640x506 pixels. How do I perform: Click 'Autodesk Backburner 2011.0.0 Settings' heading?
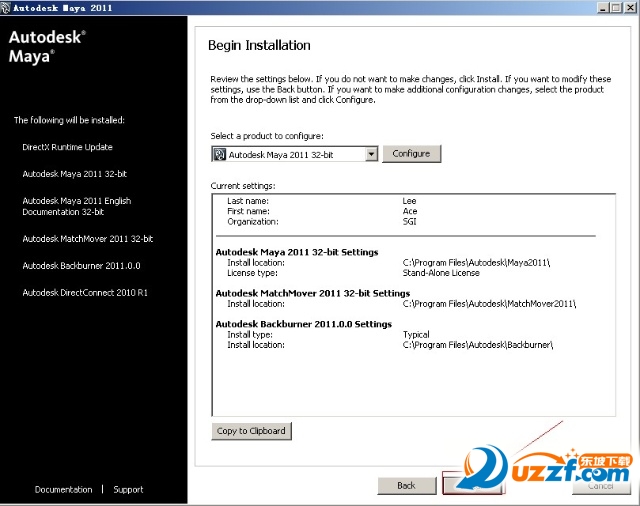[x=304, y=324]
